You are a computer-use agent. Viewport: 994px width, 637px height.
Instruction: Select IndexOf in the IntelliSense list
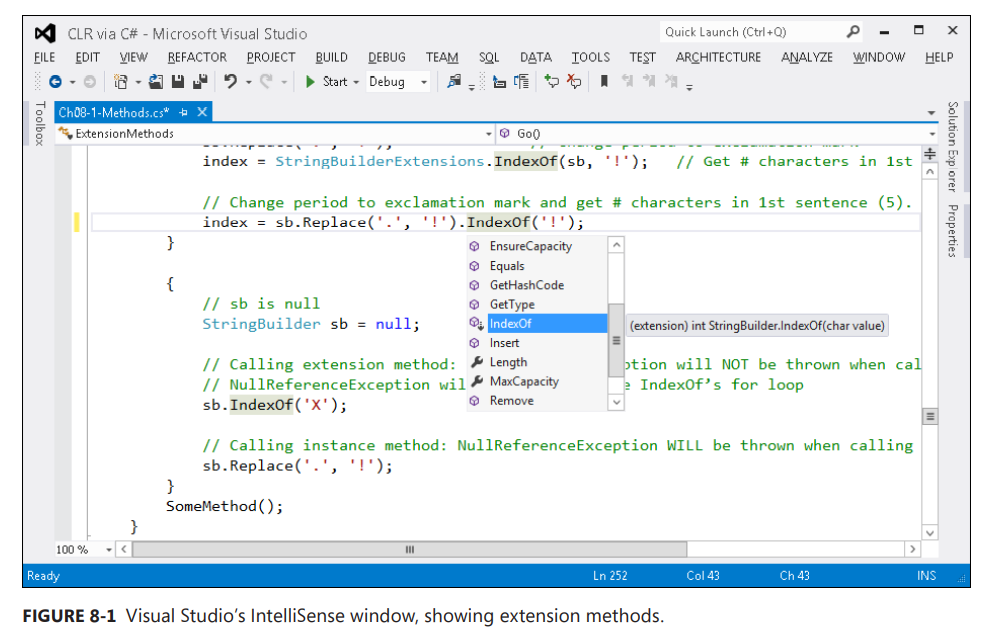[x=510, y=324]
